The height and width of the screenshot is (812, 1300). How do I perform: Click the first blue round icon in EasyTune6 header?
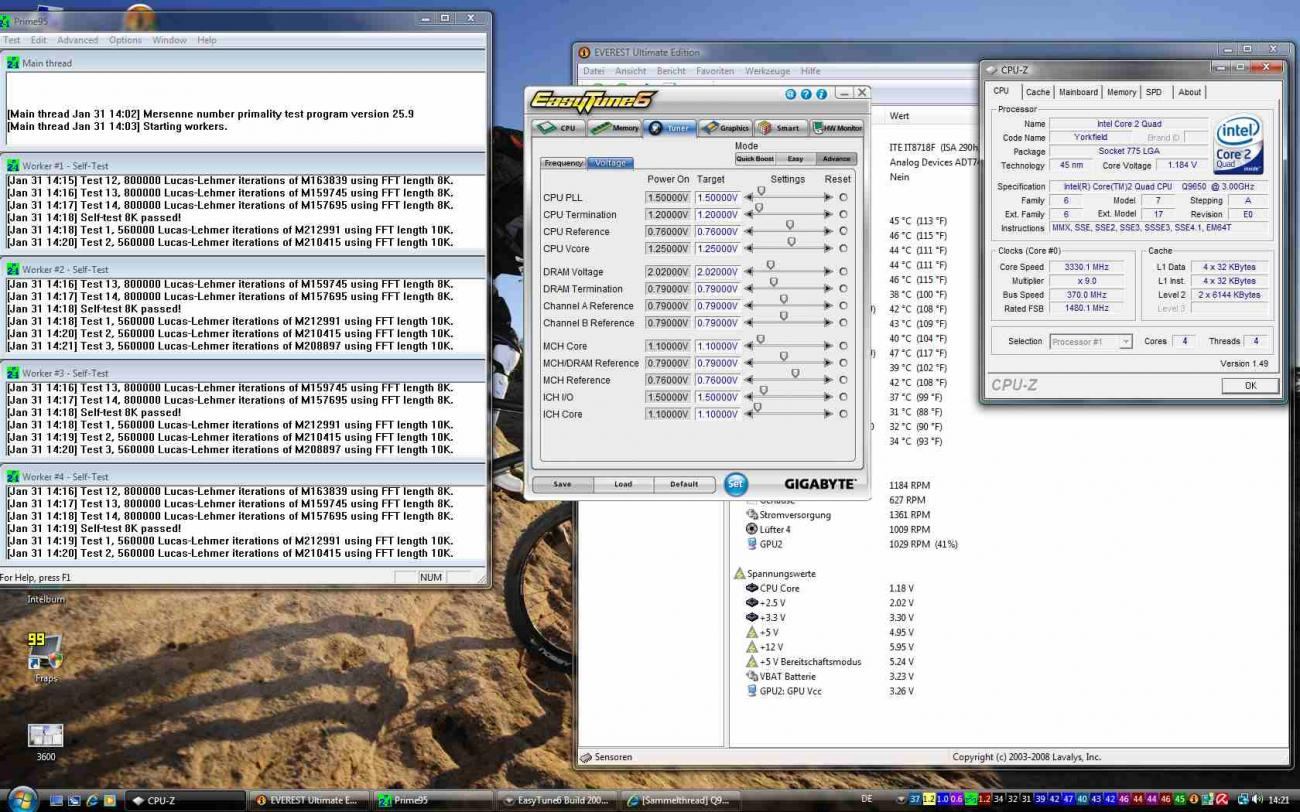tap(791, 94)
